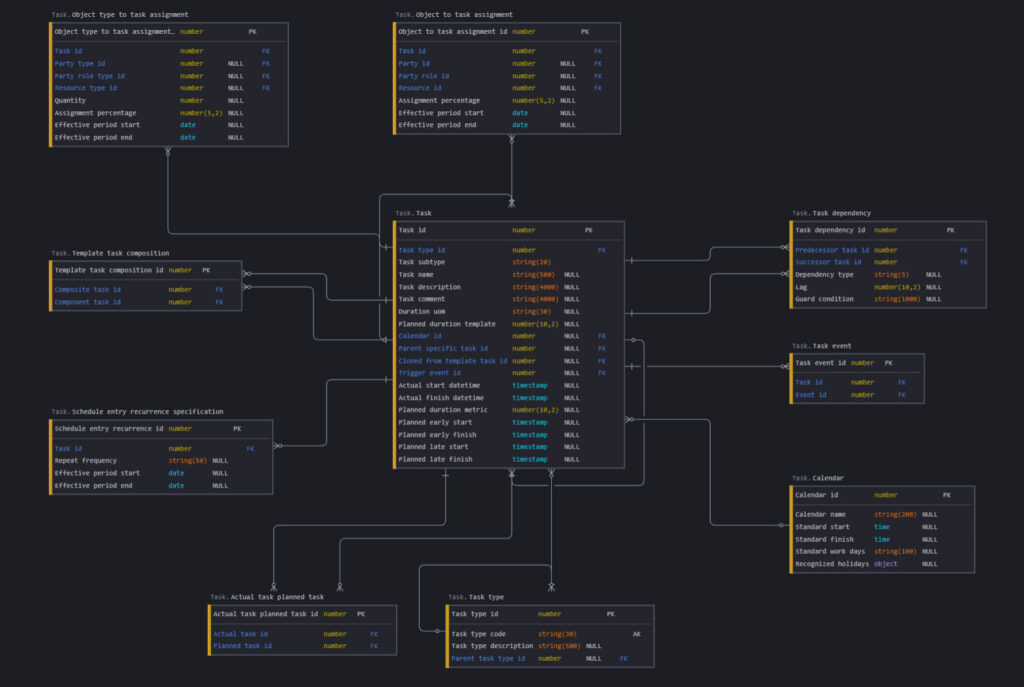Click the Task.Calendar table title
The width and height of the screenshot is (1024, 687).
pos(817,478)
